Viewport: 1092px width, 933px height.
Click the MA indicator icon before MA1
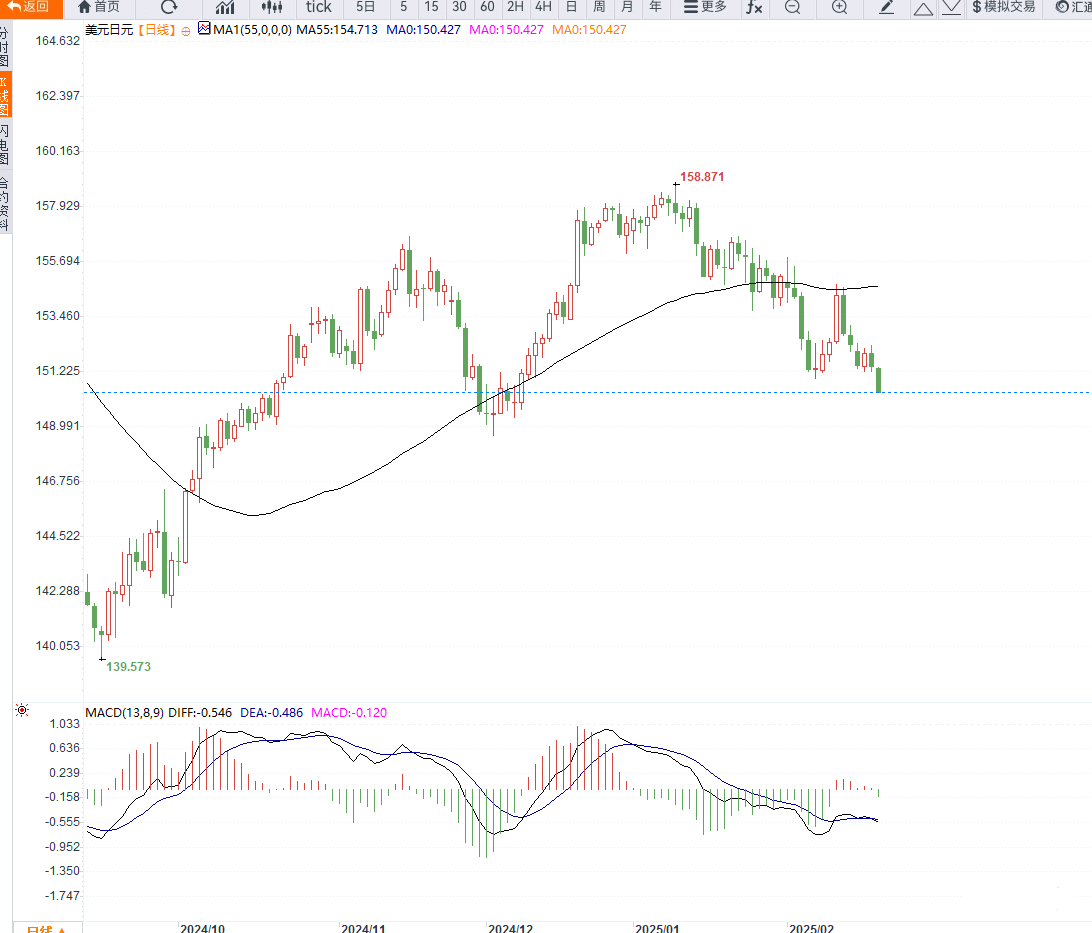pos(204,29)
